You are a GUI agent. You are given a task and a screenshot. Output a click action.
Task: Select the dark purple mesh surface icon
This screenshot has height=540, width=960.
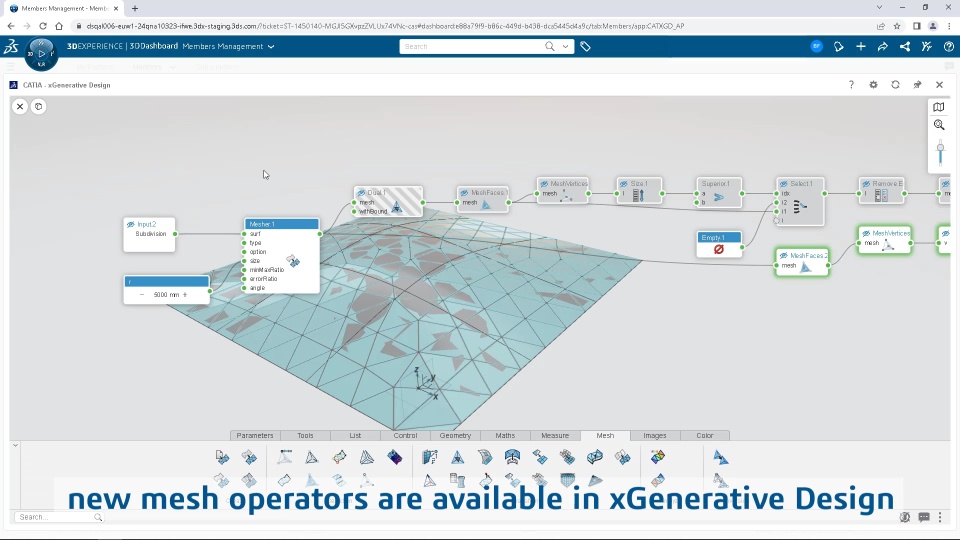click(x=395, y=457)
